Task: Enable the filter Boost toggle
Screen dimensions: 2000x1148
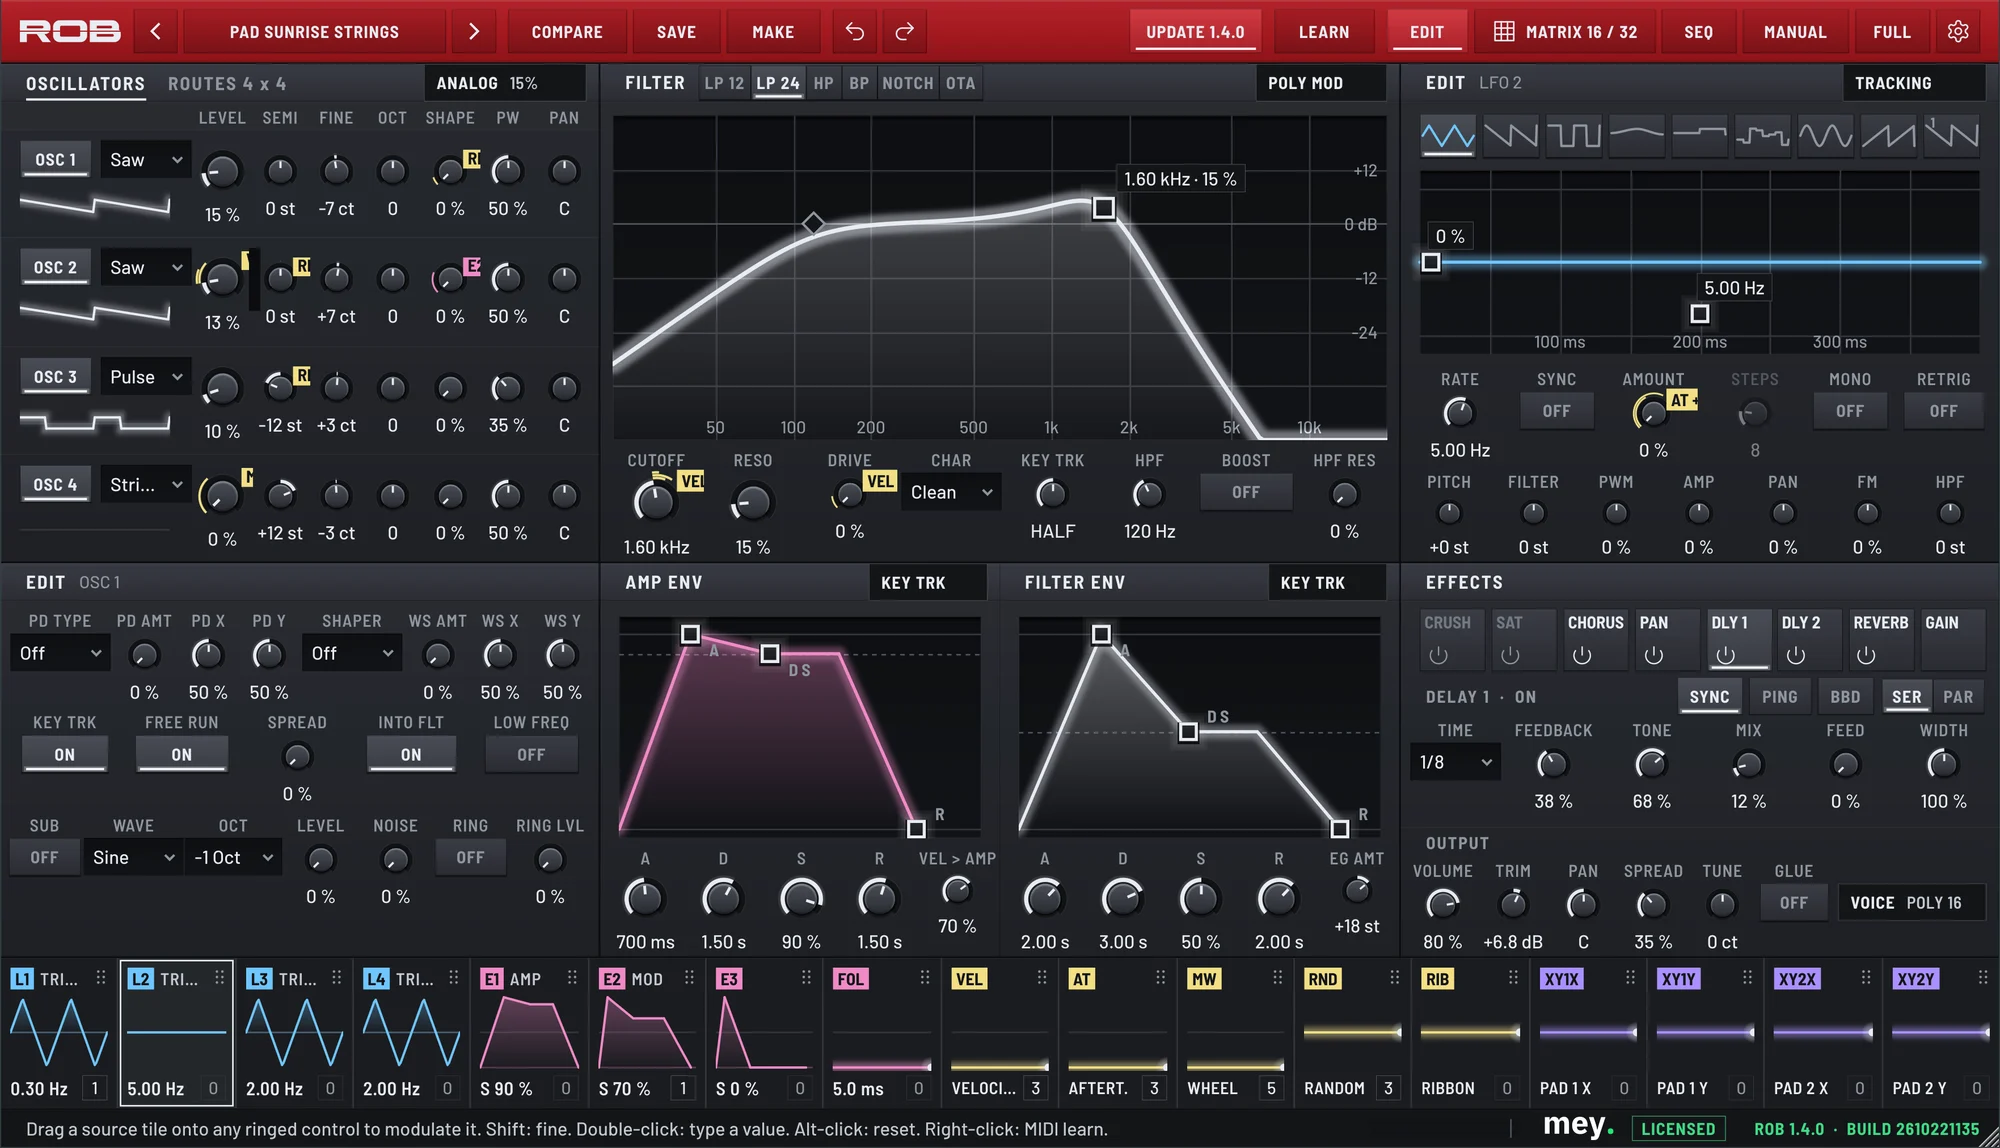Action: click(1246, 492)
